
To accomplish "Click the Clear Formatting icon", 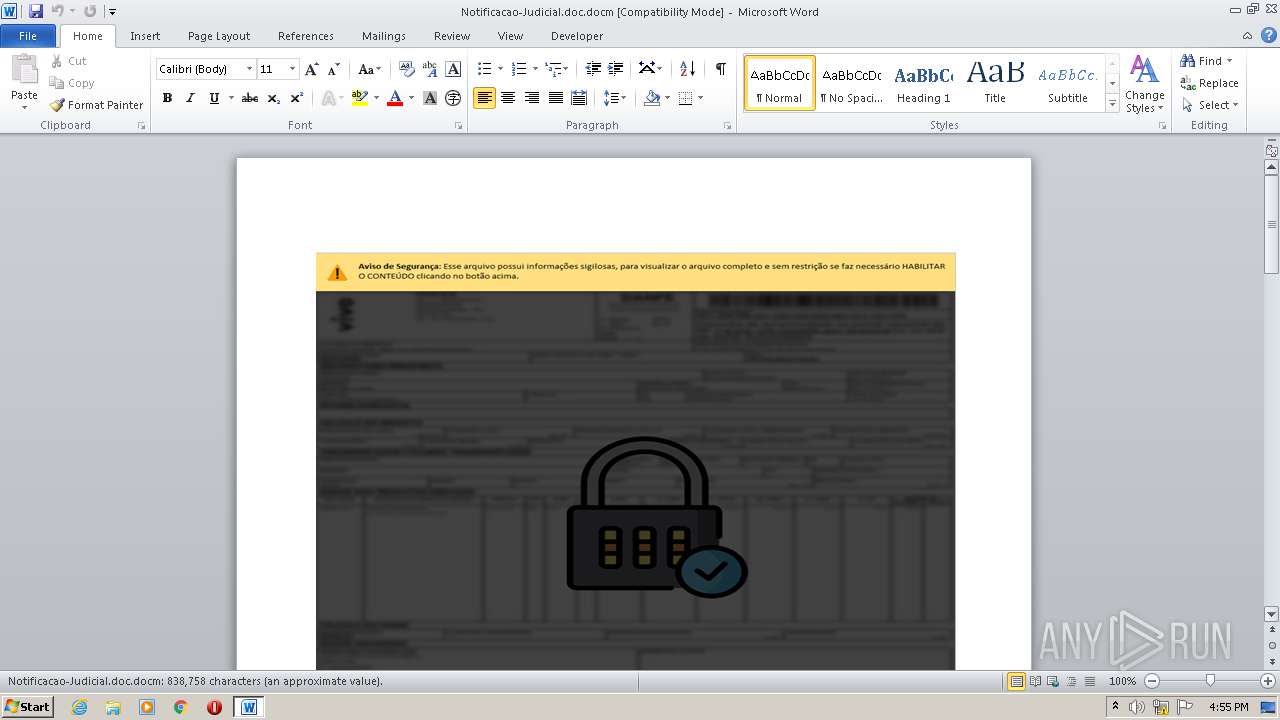I will point(407,69).
